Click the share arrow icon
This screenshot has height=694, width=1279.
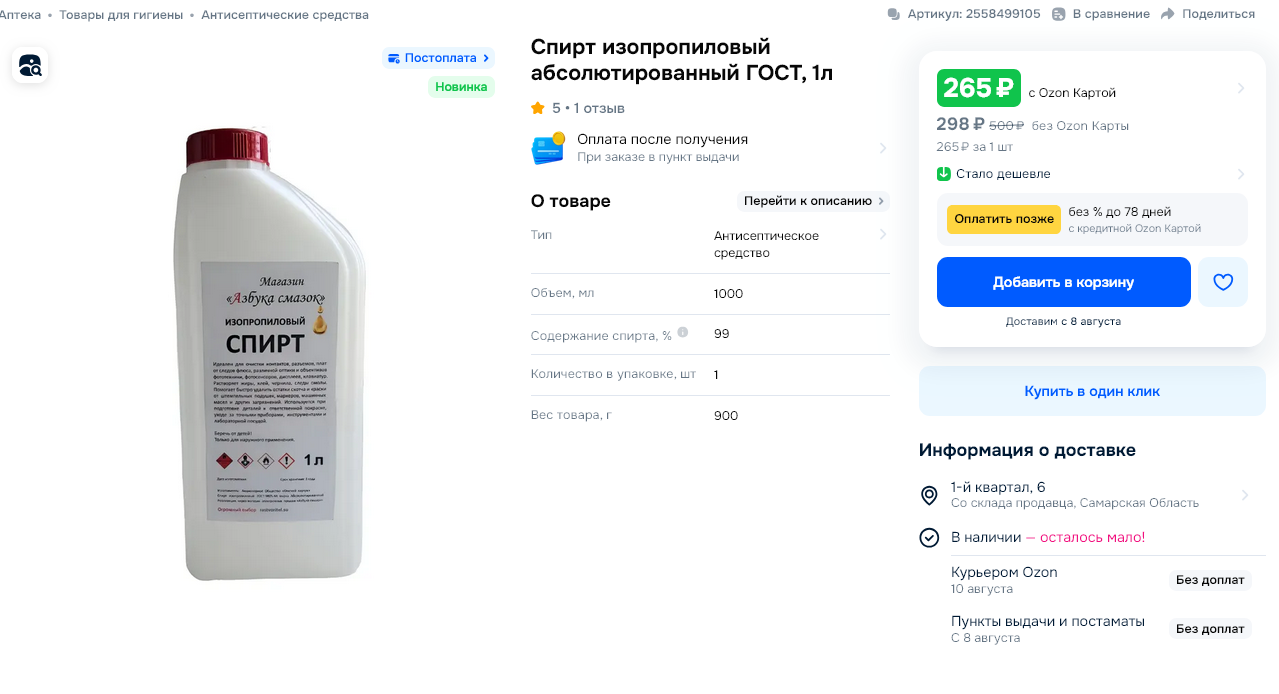pos(1169,14)
